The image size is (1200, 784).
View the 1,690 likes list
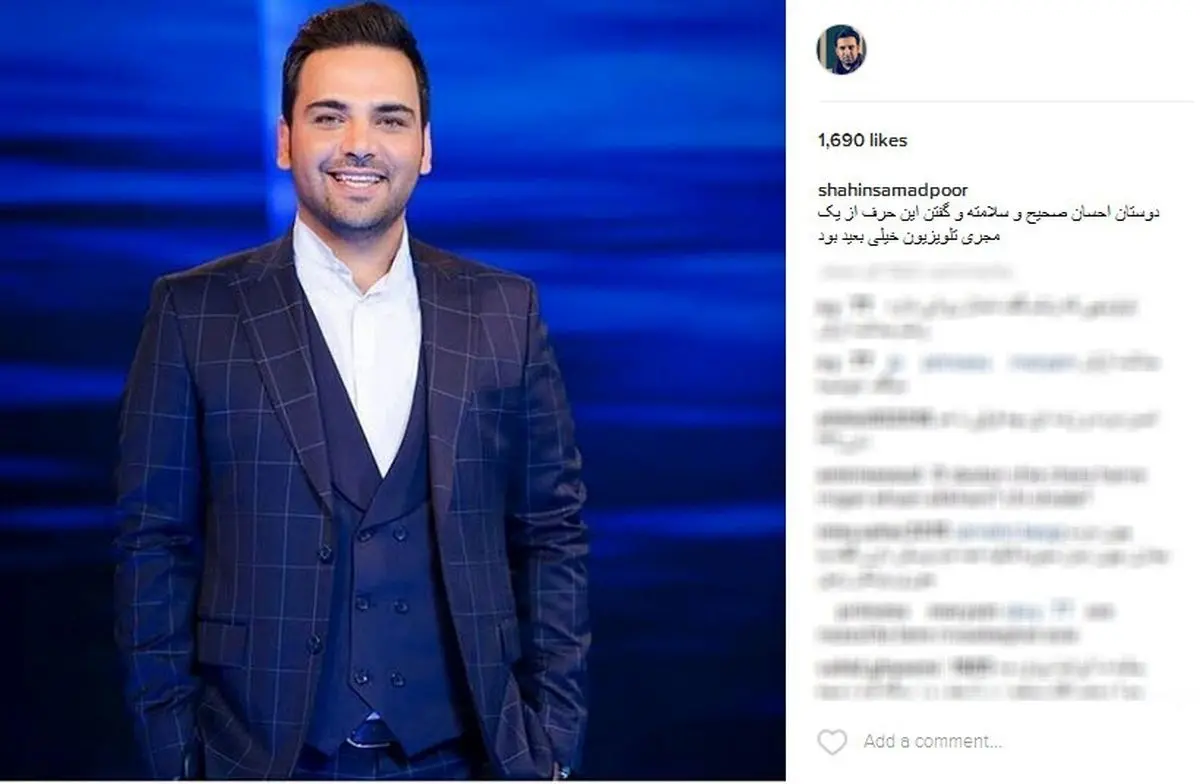click(862, 141)
